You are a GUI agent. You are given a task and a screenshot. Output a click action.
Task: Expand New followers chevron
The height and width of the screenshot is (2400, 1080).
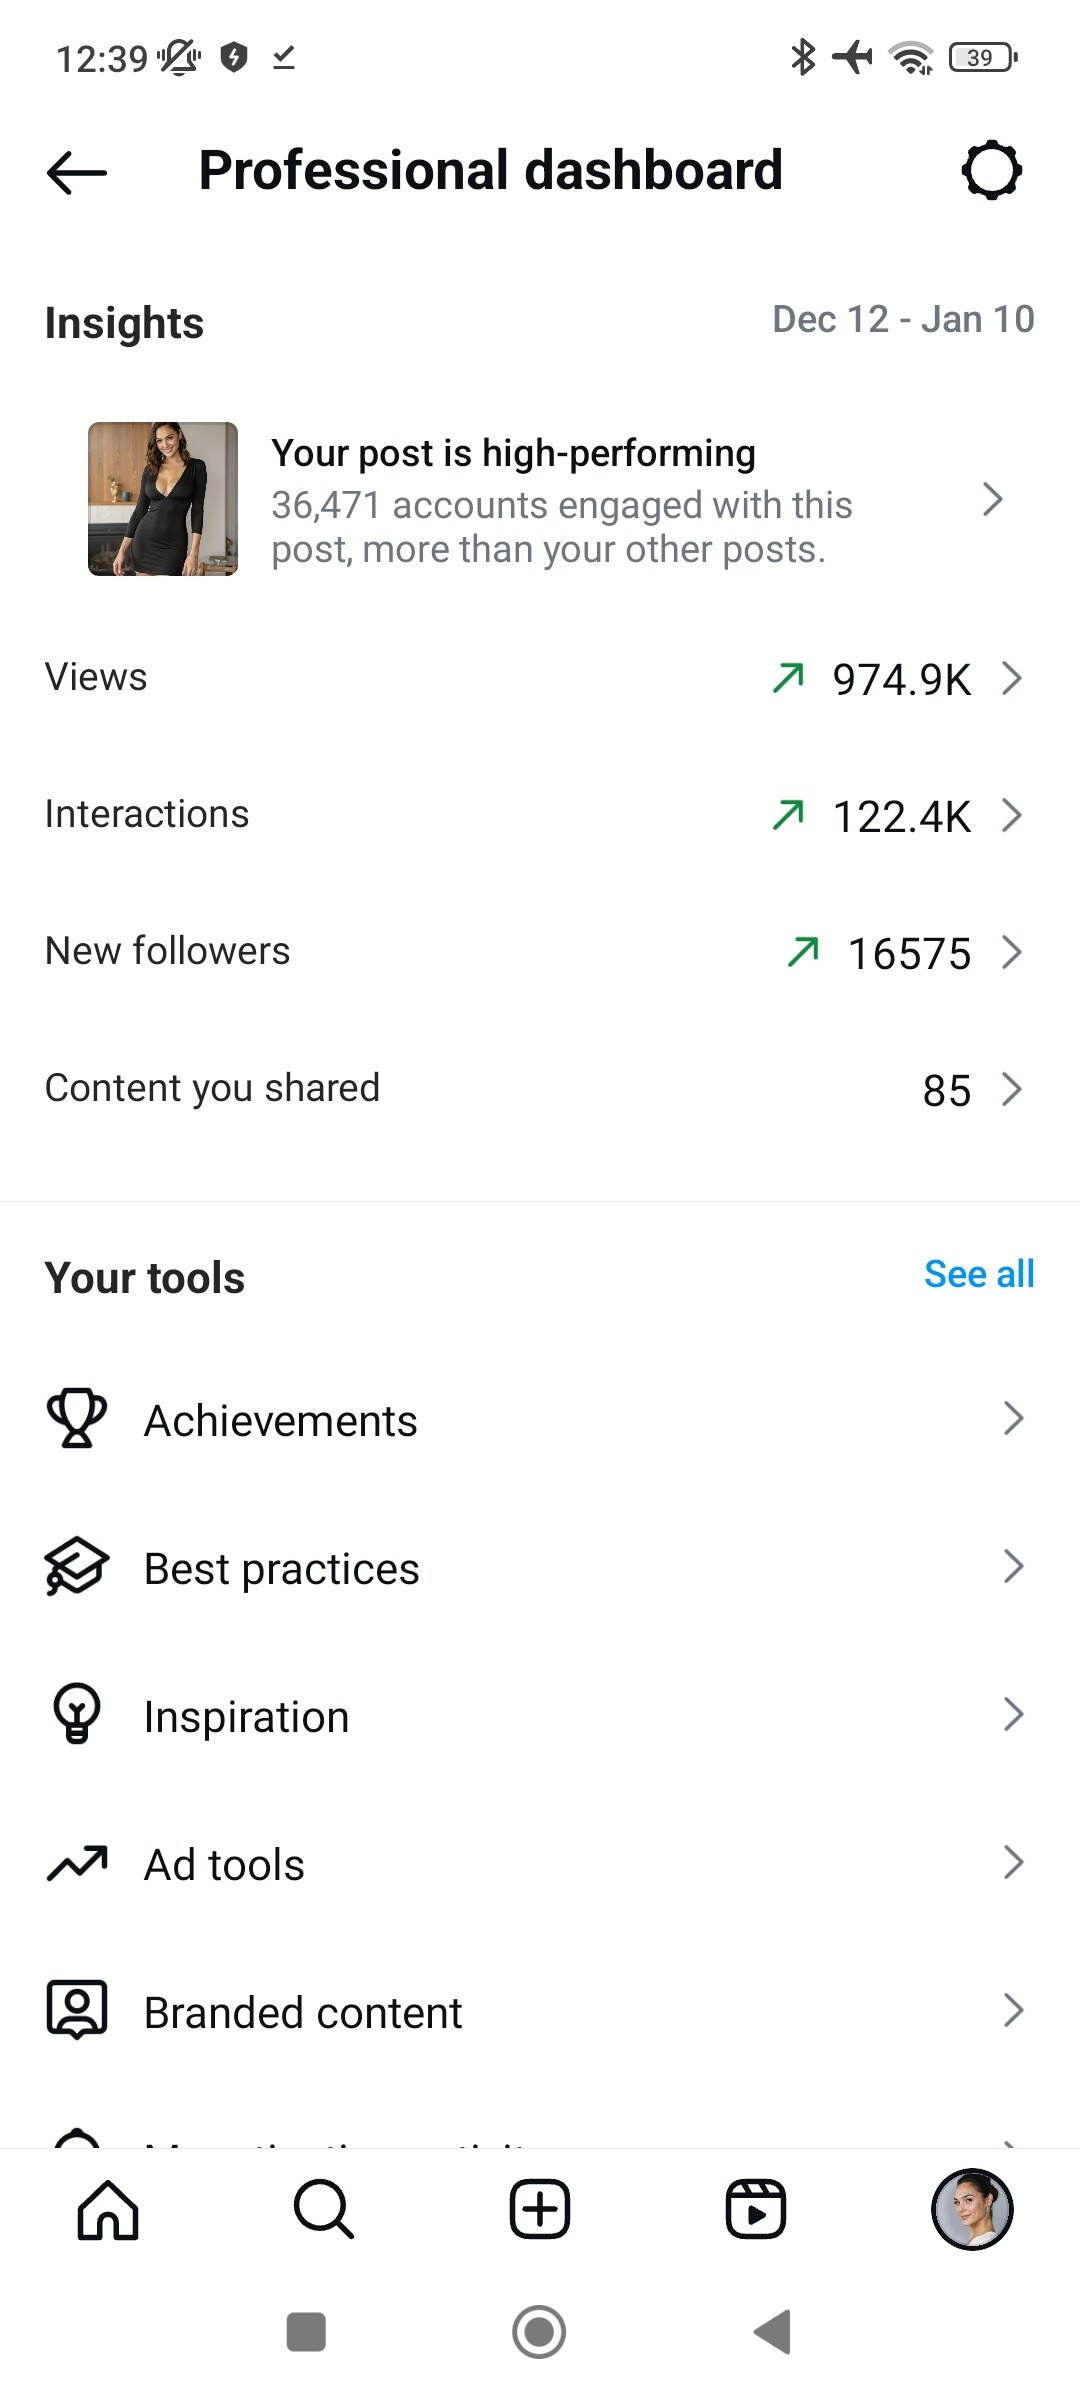(1012, 952)
